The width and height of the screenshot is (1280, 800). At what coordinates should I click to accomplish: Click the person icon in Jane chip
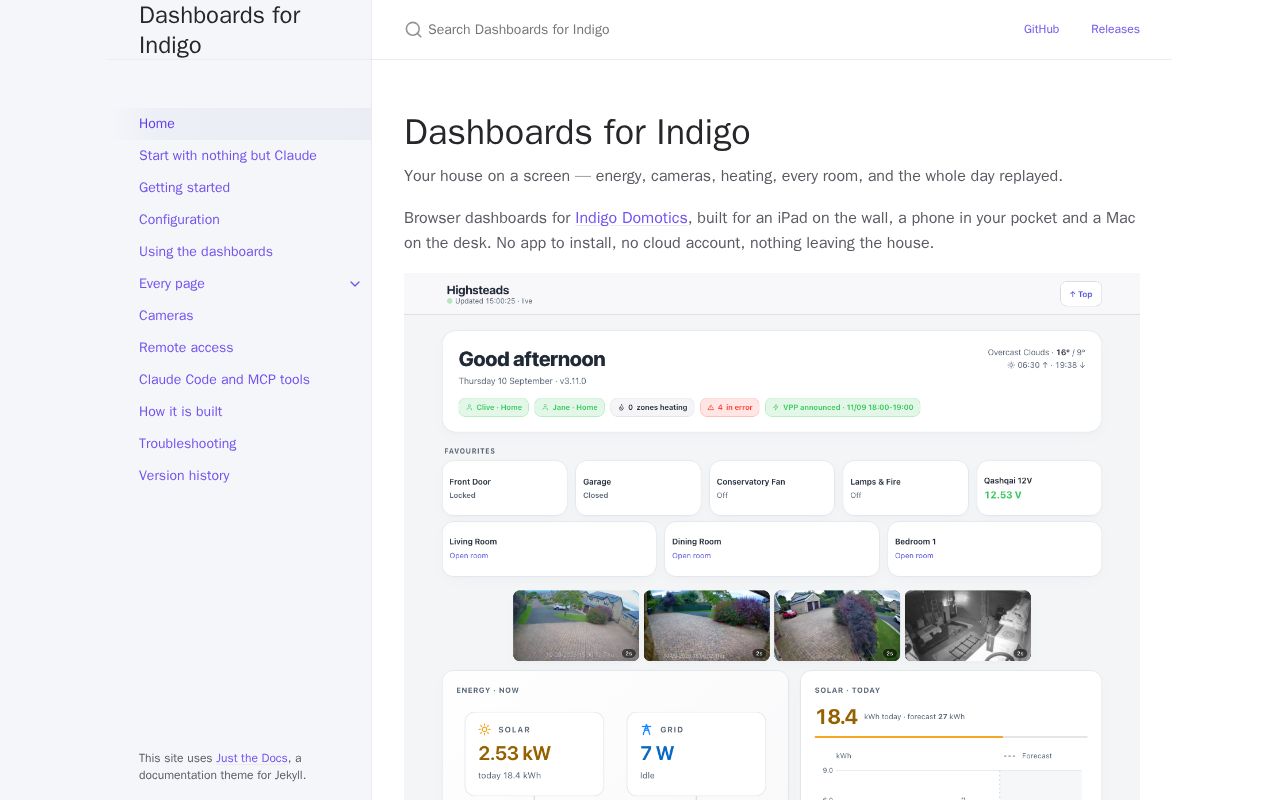(x=544, y=407)
